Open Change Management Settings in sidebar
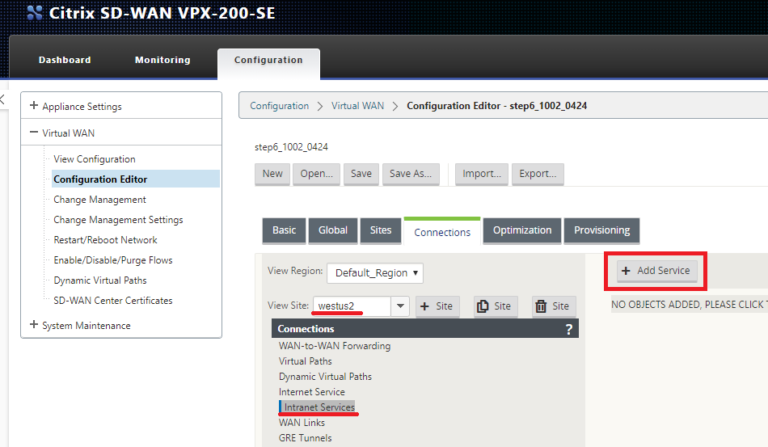 pyautogui.click(x=118, y=220)
